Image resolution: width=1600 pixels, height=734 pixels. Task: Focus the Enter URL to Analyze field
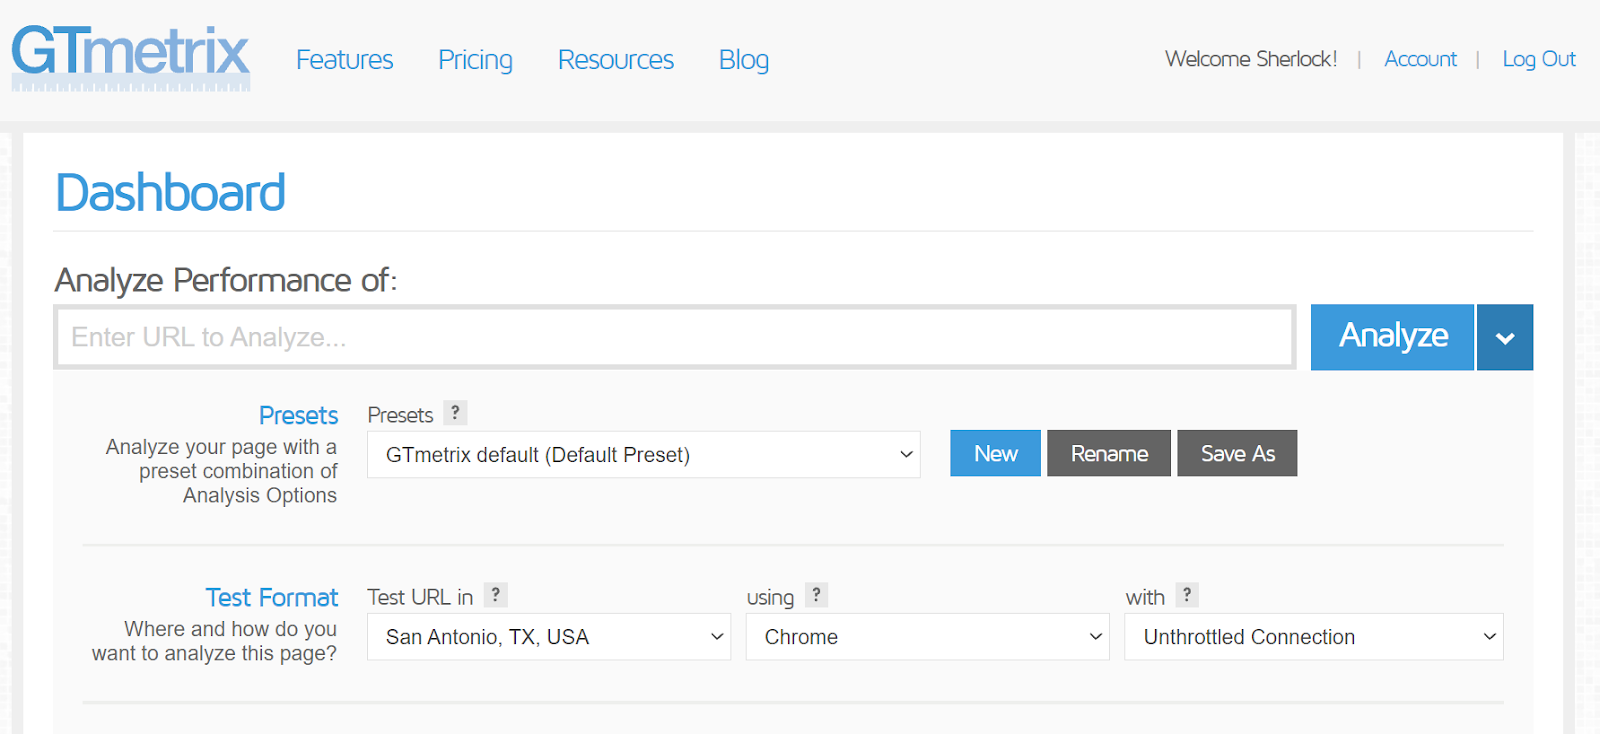675,337
